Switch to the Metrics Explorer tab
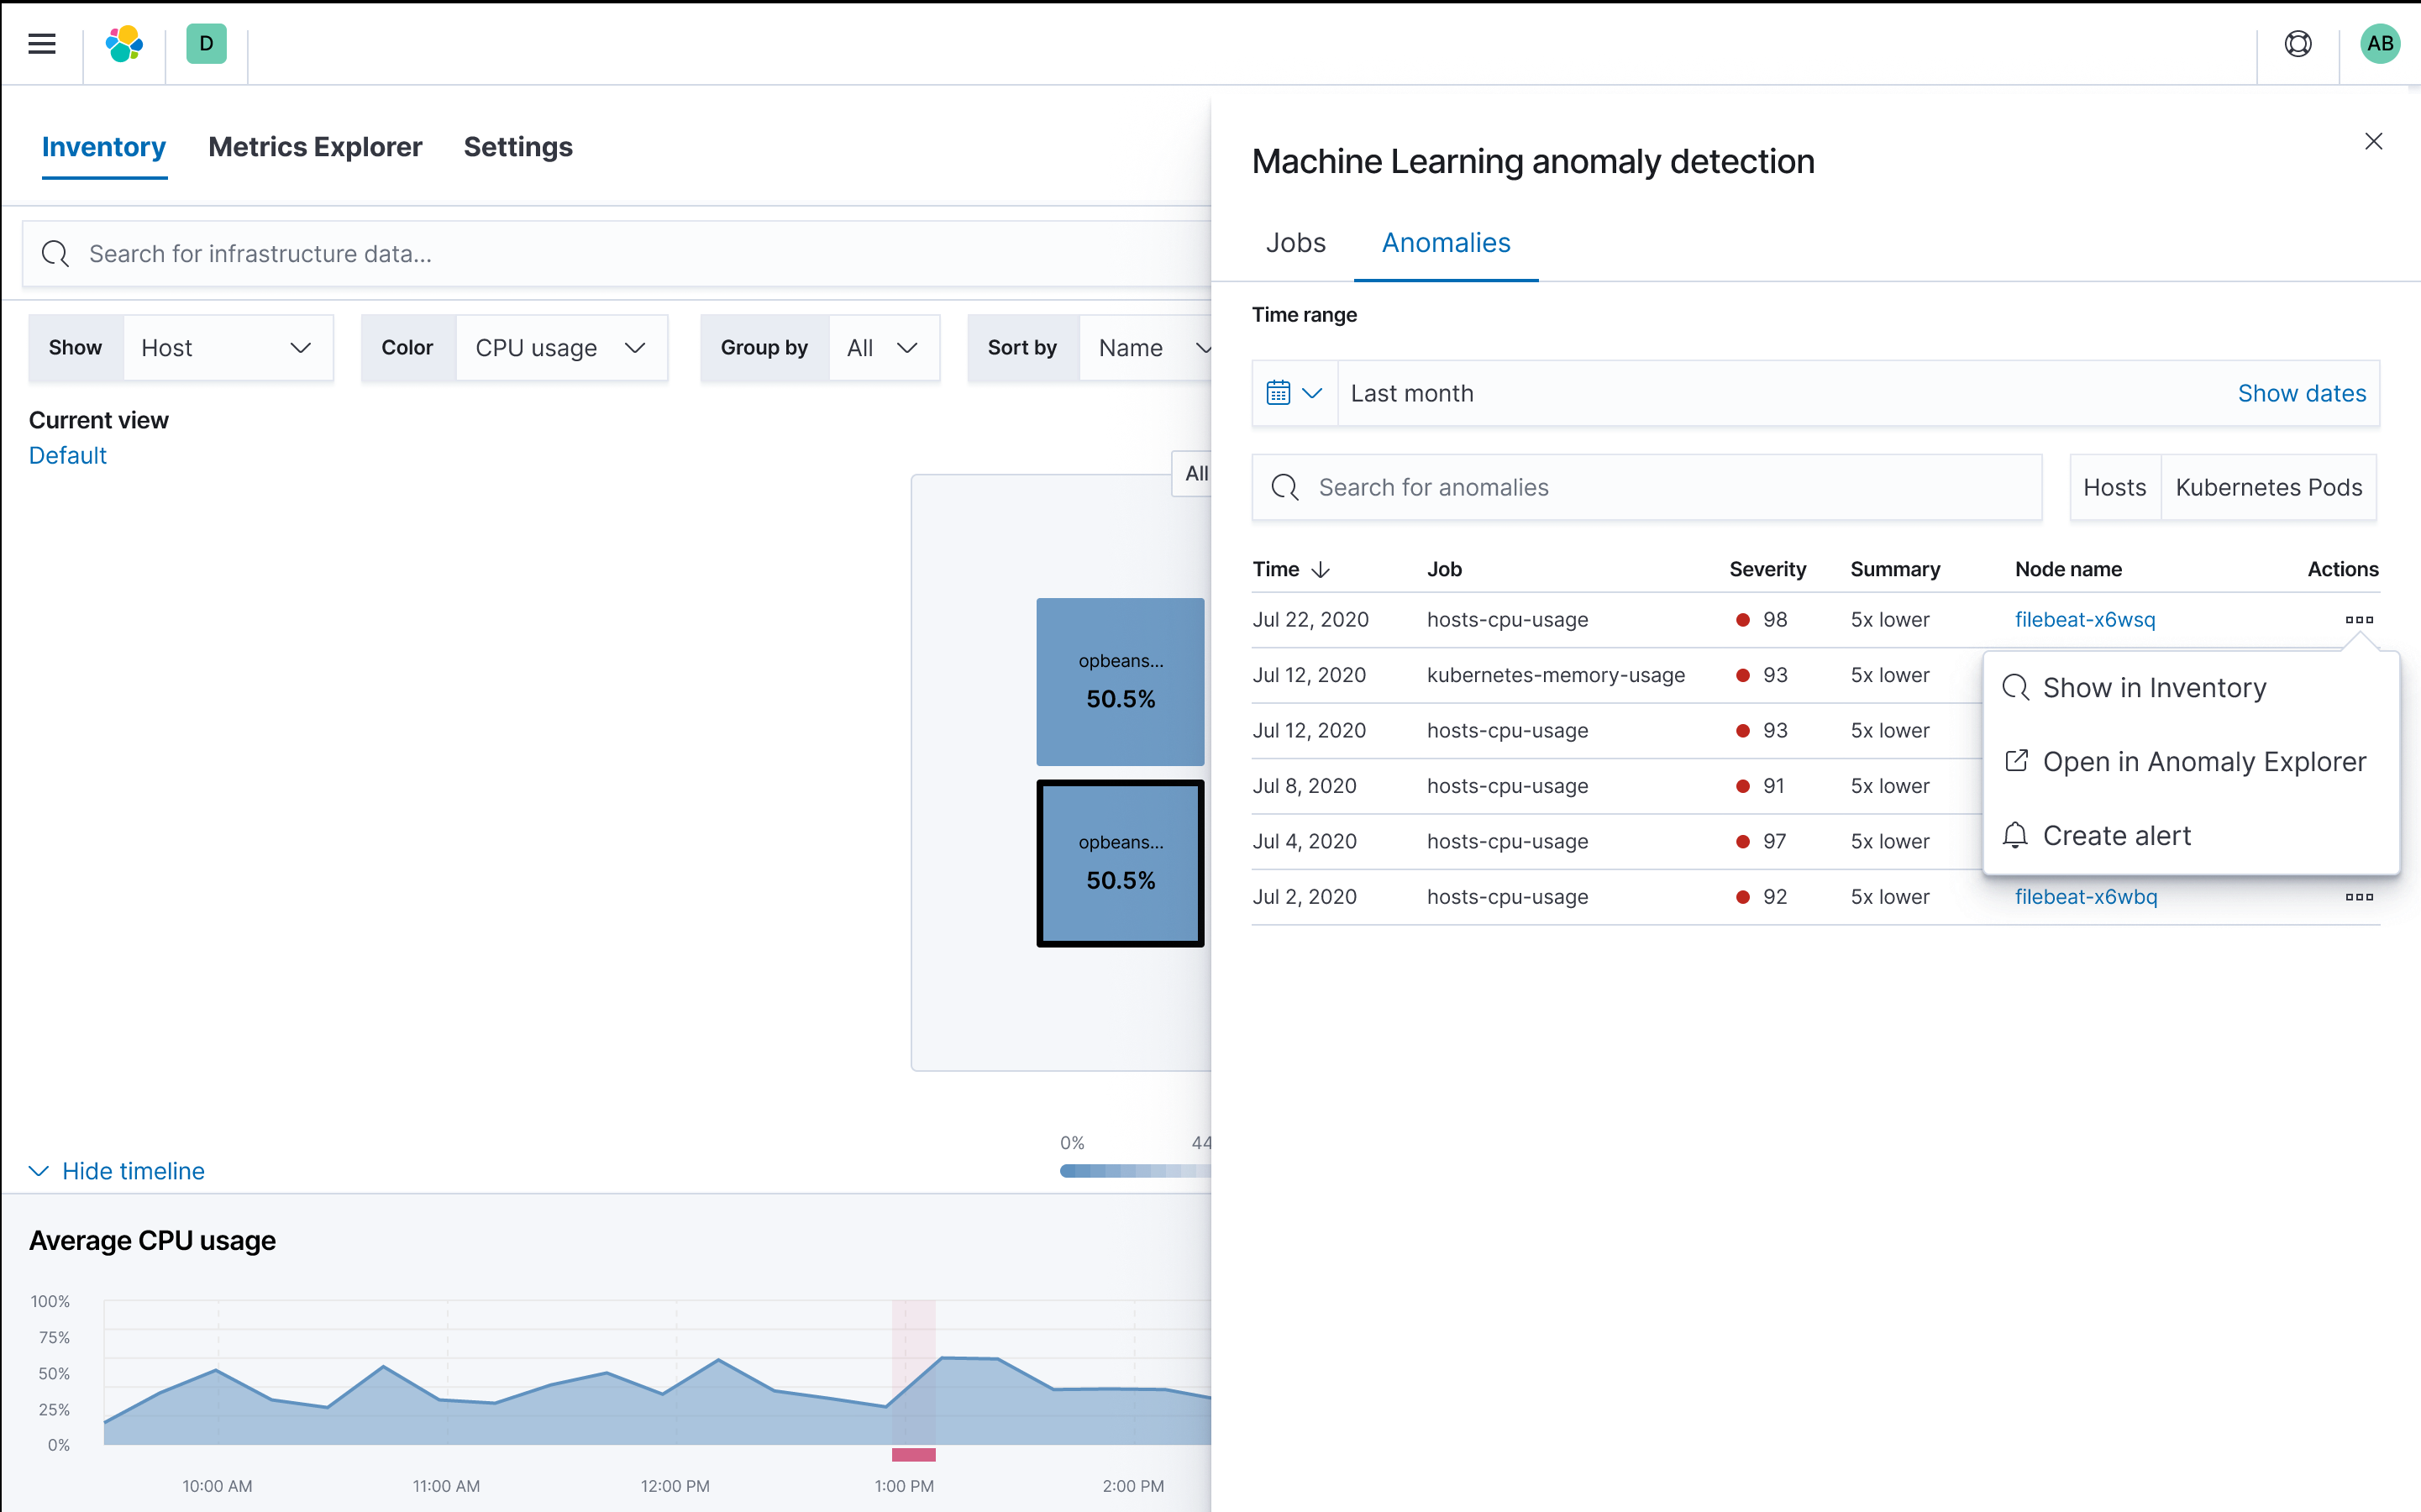 tap(315, 147)
